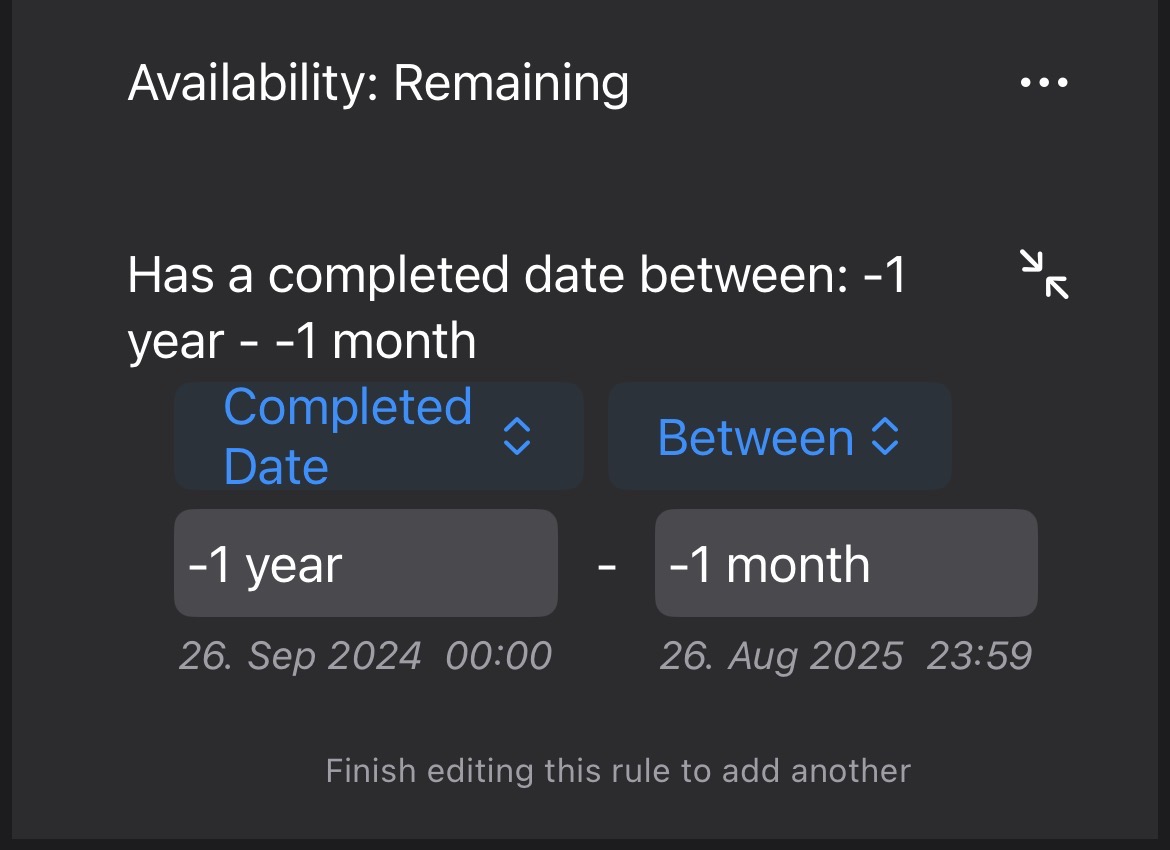Screen dimensions: 1170x850
Task: Click the Has a completed date between heading
Action: [516, 276]
